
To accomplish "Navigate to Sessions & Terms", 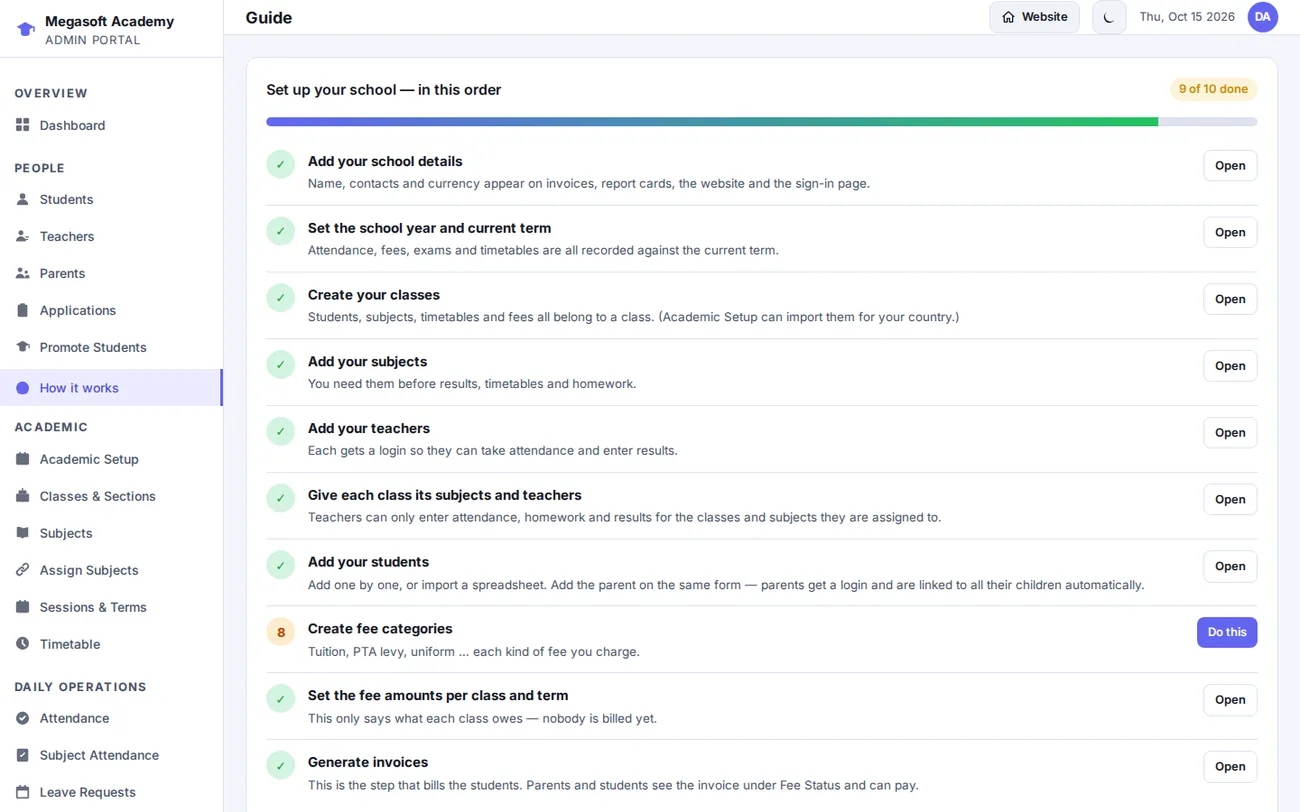I will (111, 607).
